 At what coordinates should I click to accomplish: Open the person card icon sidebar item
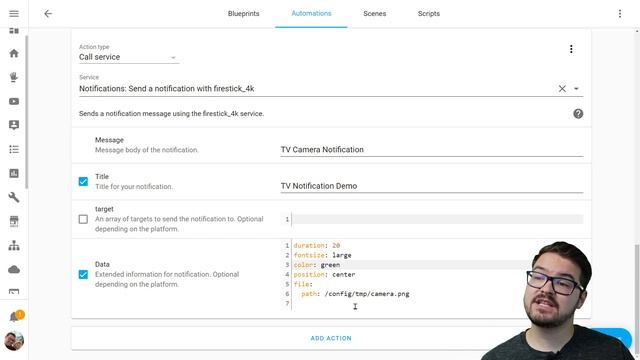pyautogui.click(x=14, y=125)
